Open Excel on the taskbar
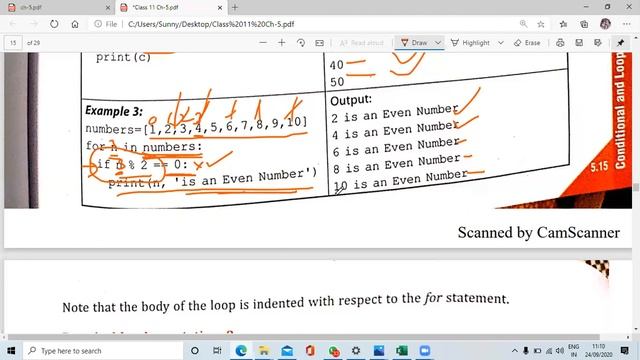 402,351
